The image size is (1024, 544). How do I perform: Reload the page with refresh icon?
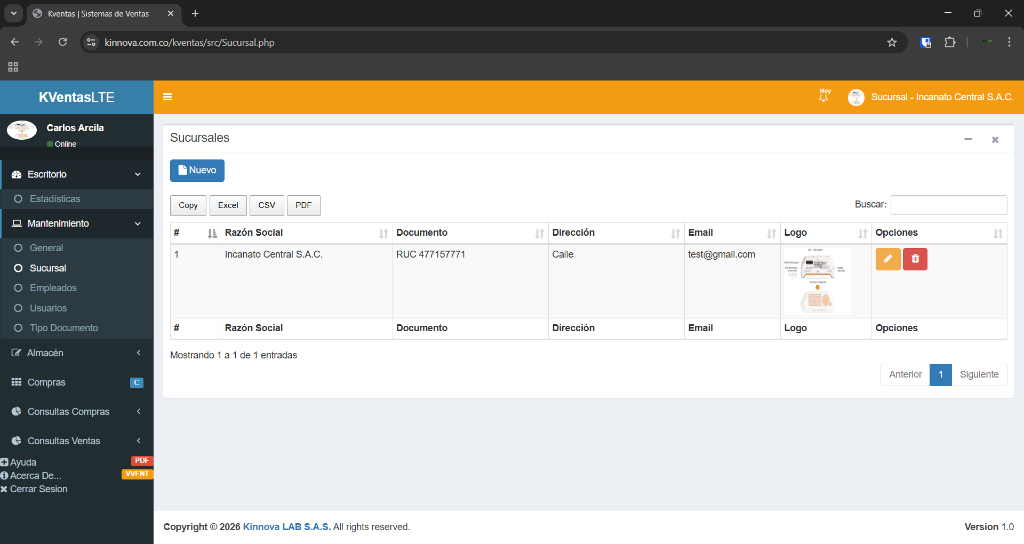[x=63, y=42]
